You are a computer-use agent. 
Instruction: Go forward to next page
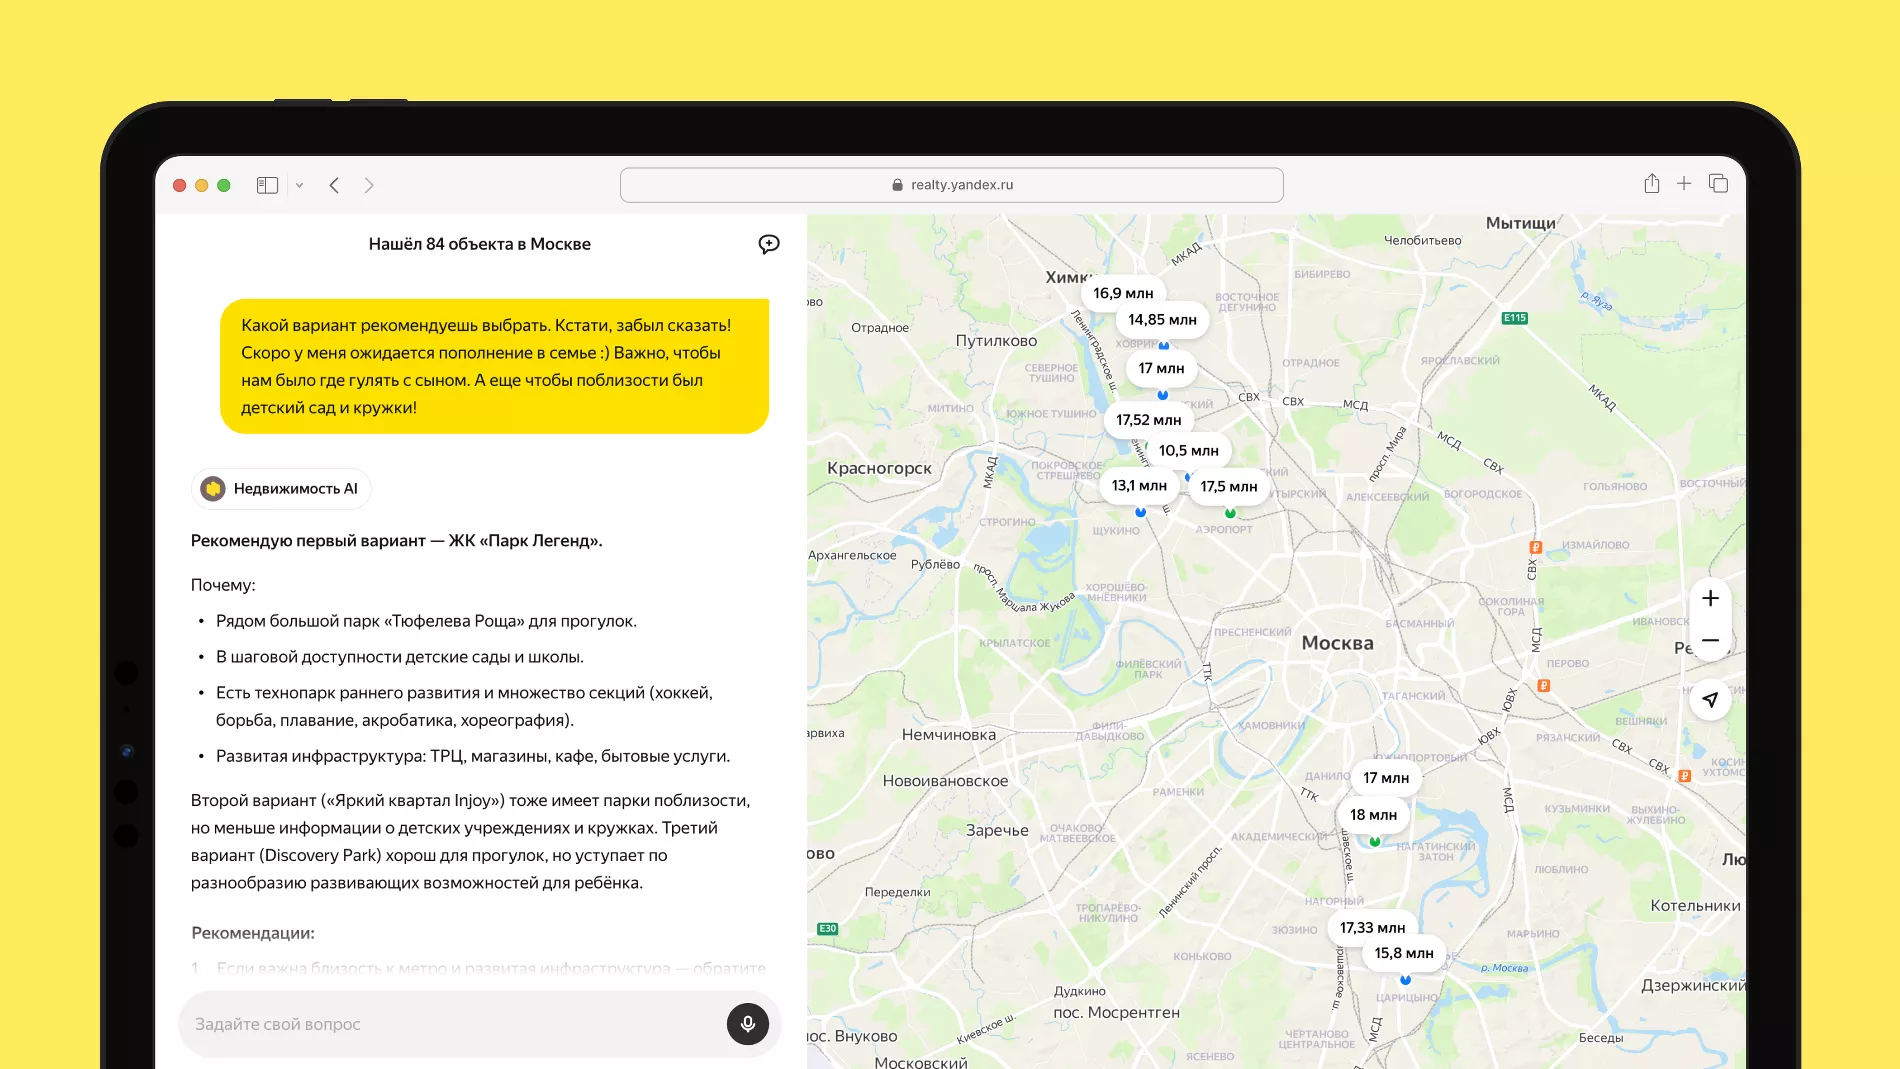[x=369, y=185]
